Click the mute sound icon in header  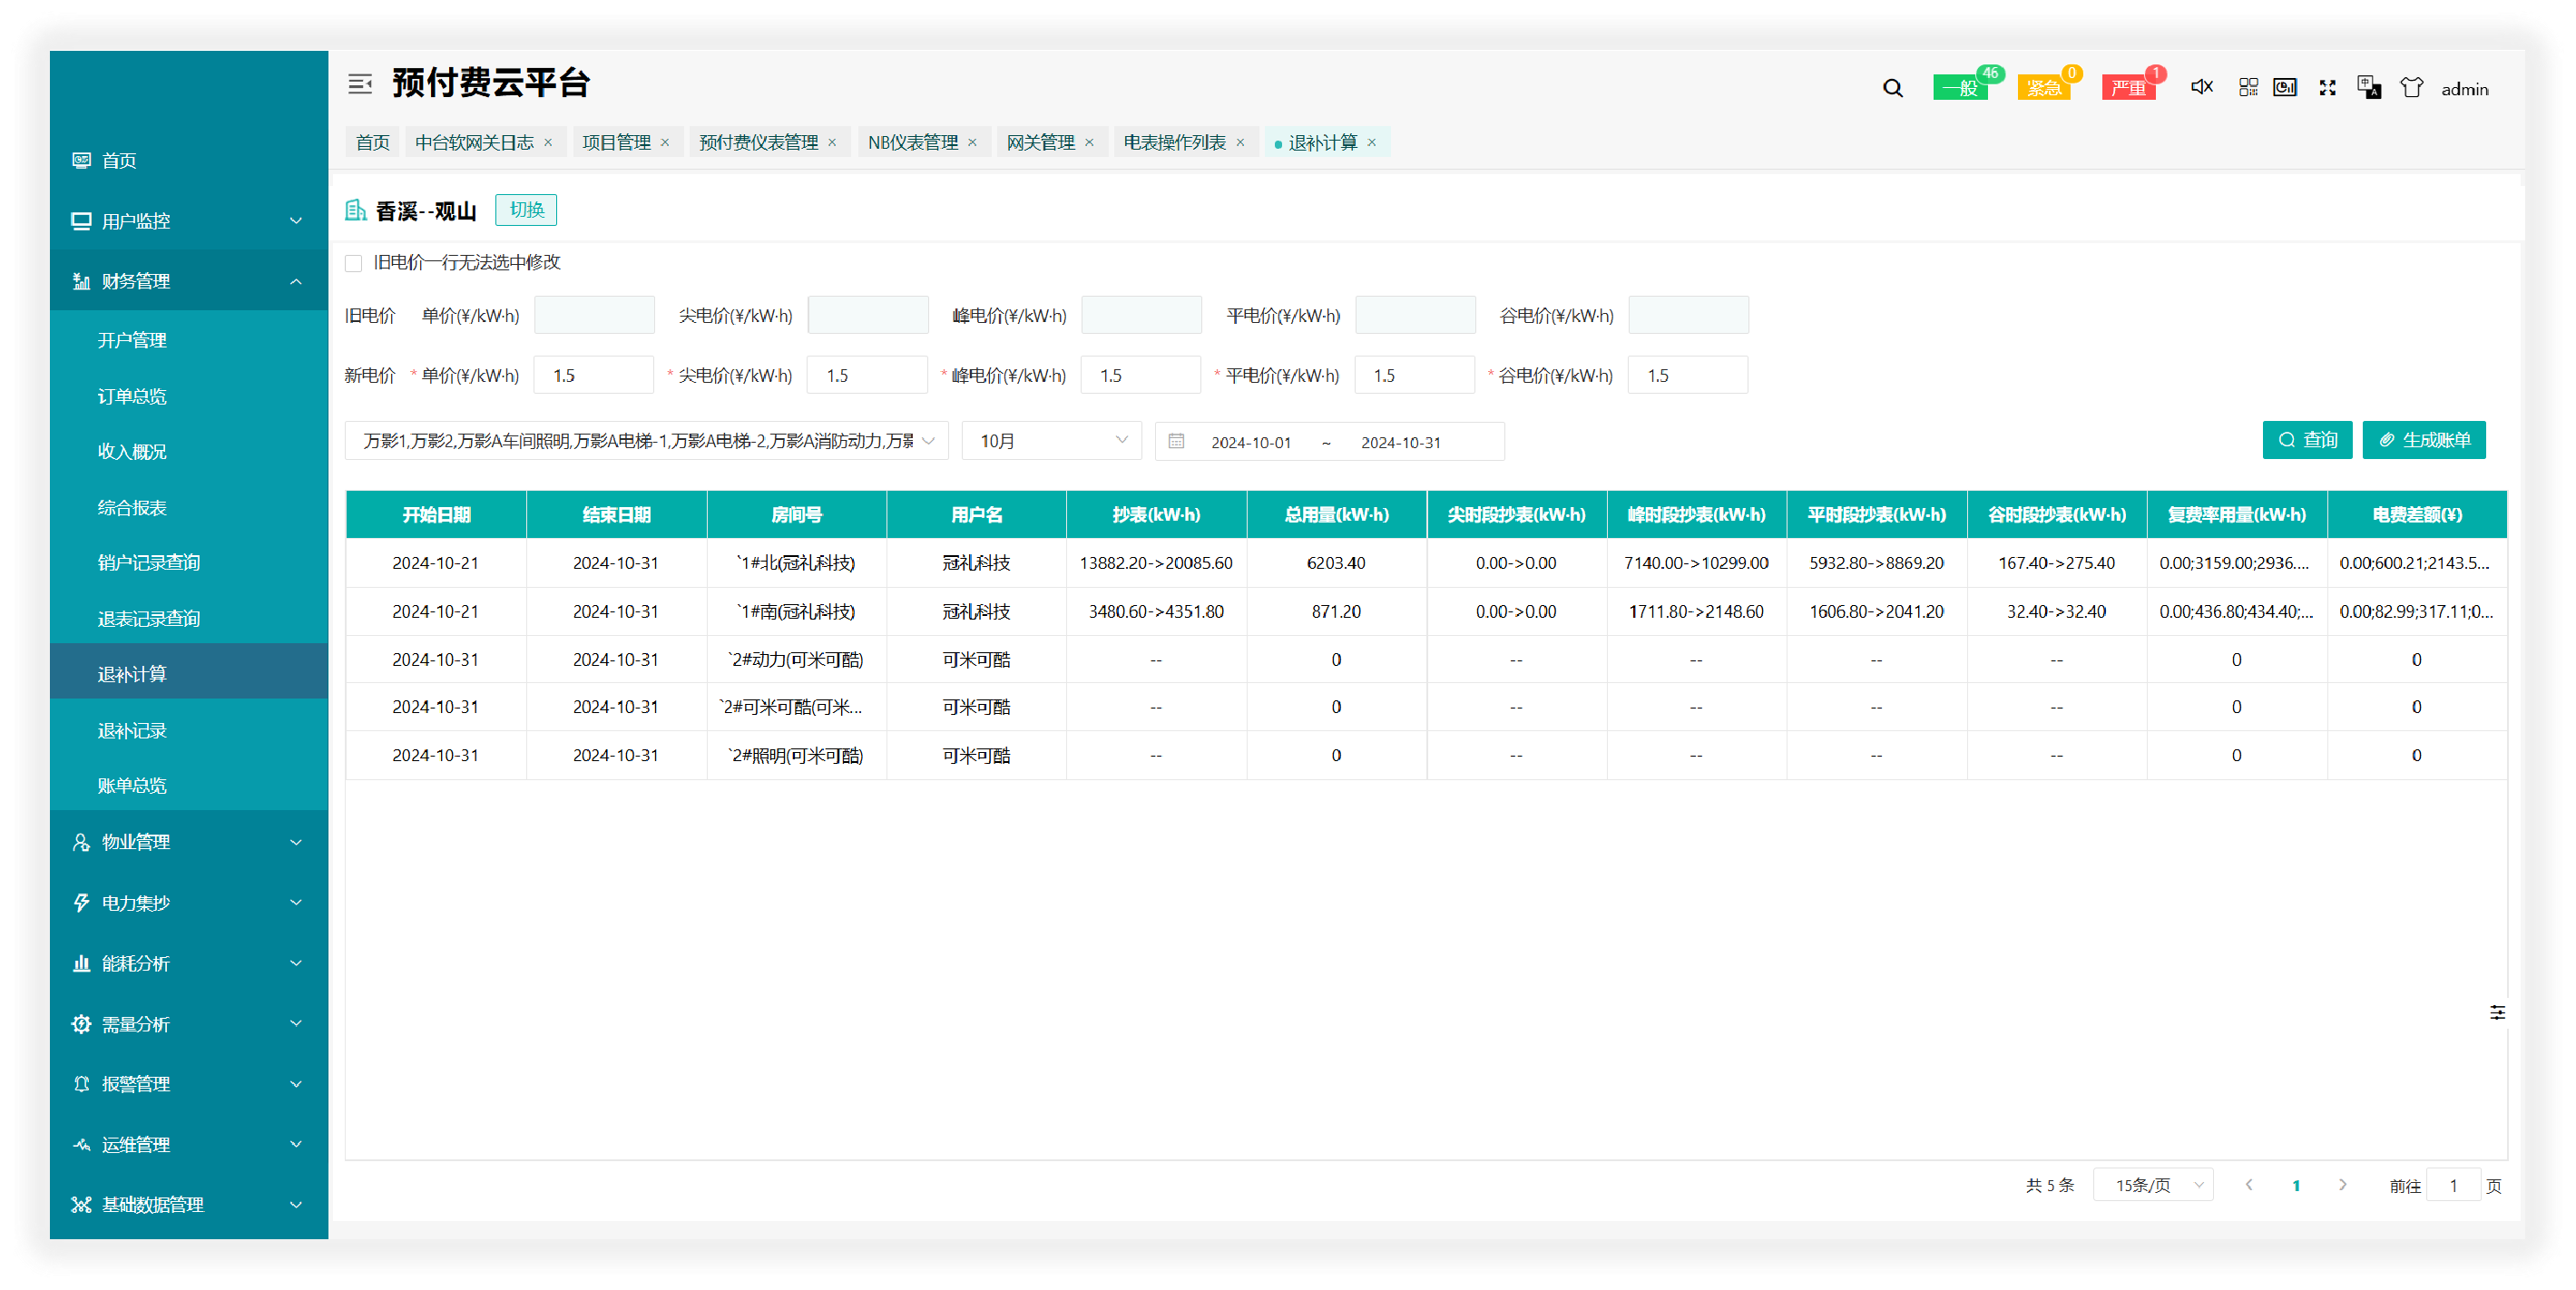point(2201,87)
